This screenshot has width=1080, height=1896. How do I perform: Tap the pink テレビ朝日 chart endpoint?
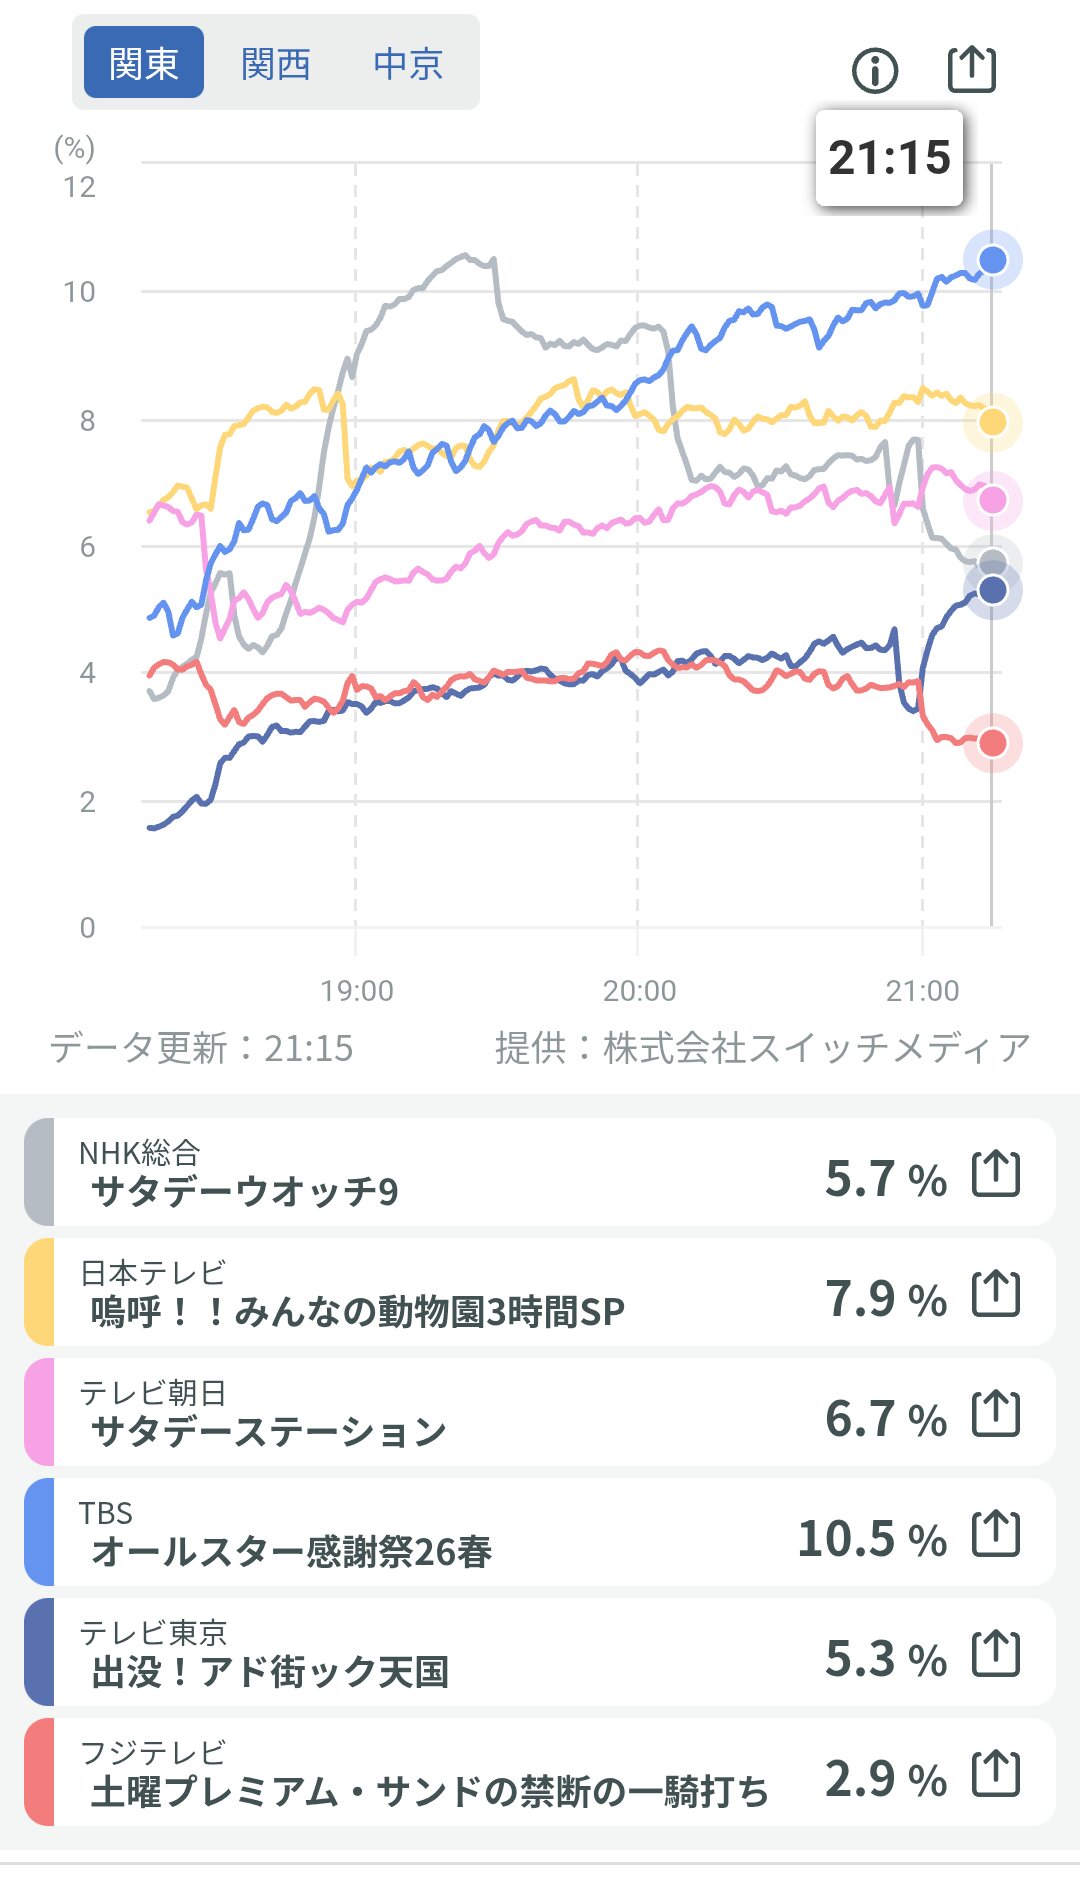coord(992,500)
